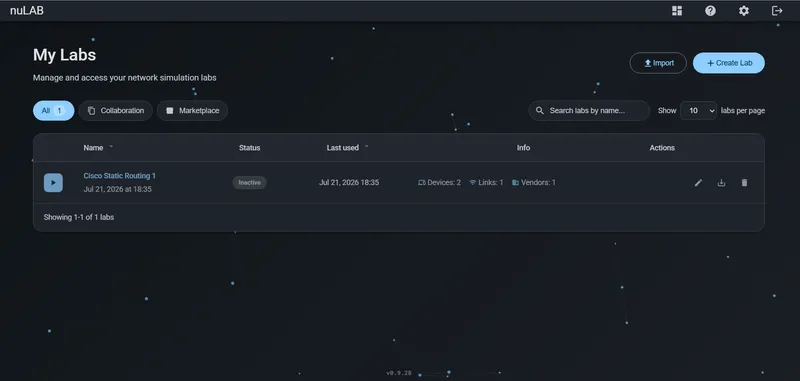Click the Devices: 2 text
This screenshot has width=800, height=381.
(x=444, y=183)
